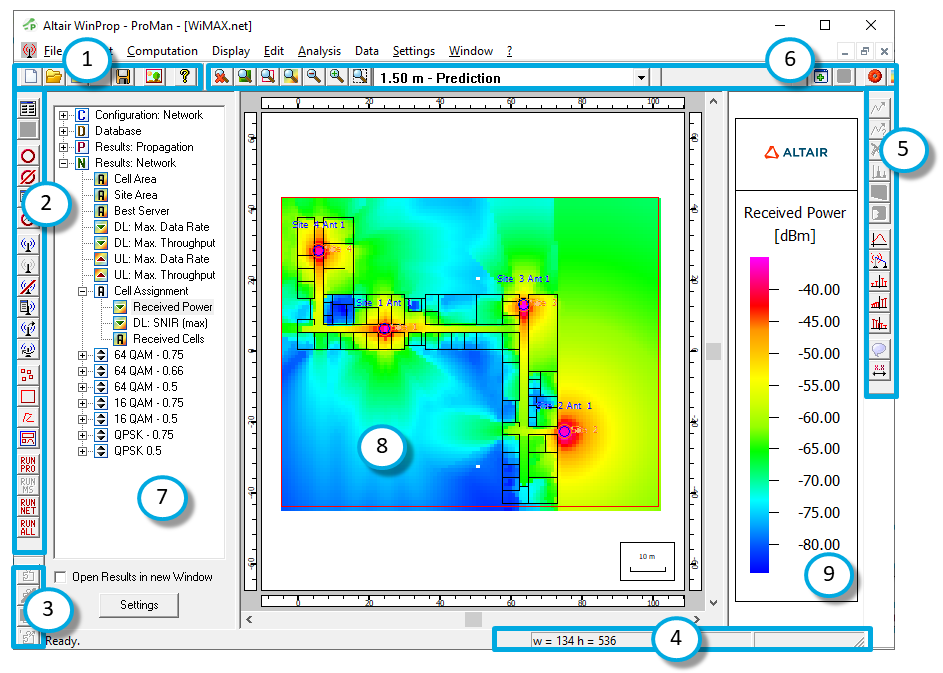Image resolution: width=943 pixels, height=673 pixels.
Task: Collapse the Results: Network tree node
Action: coord(65,163)
